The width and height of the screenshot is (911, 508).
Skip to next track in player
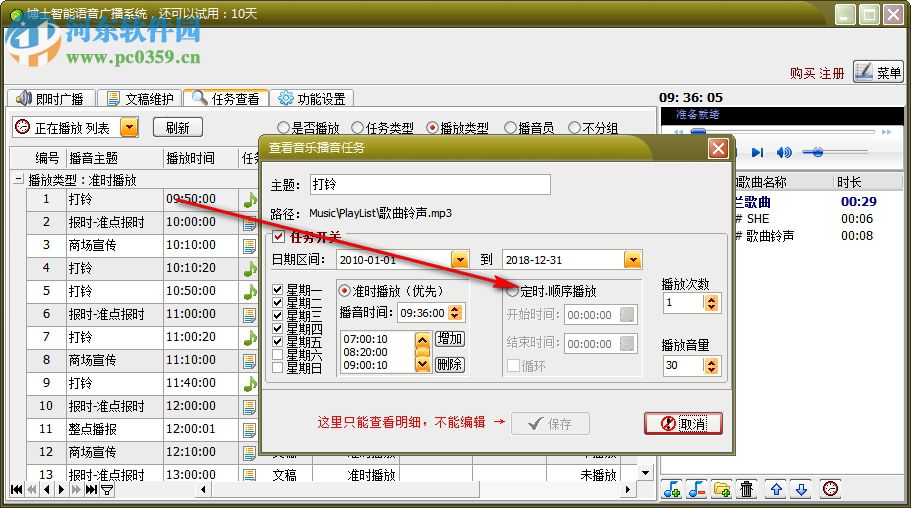(757, 152)
